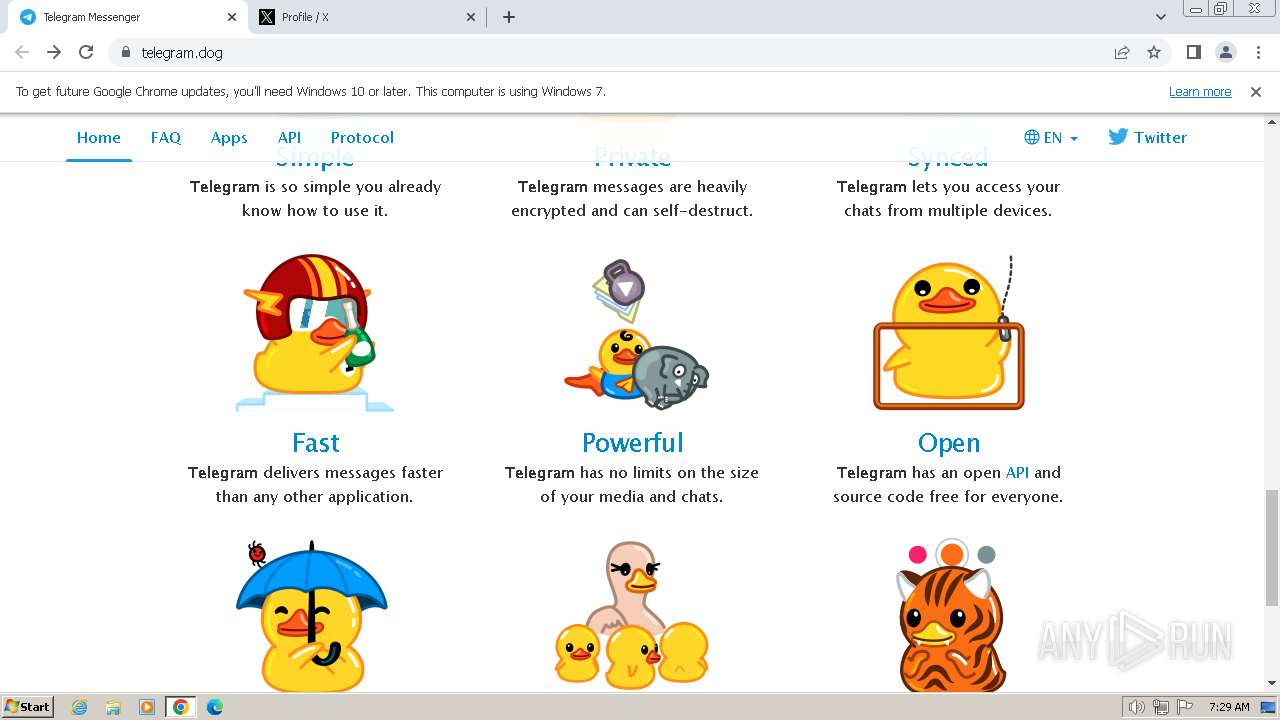Open the Home navigation item
Image resolution: width=1280 pixels, height=720 pixels.
[x=99, y=138]
